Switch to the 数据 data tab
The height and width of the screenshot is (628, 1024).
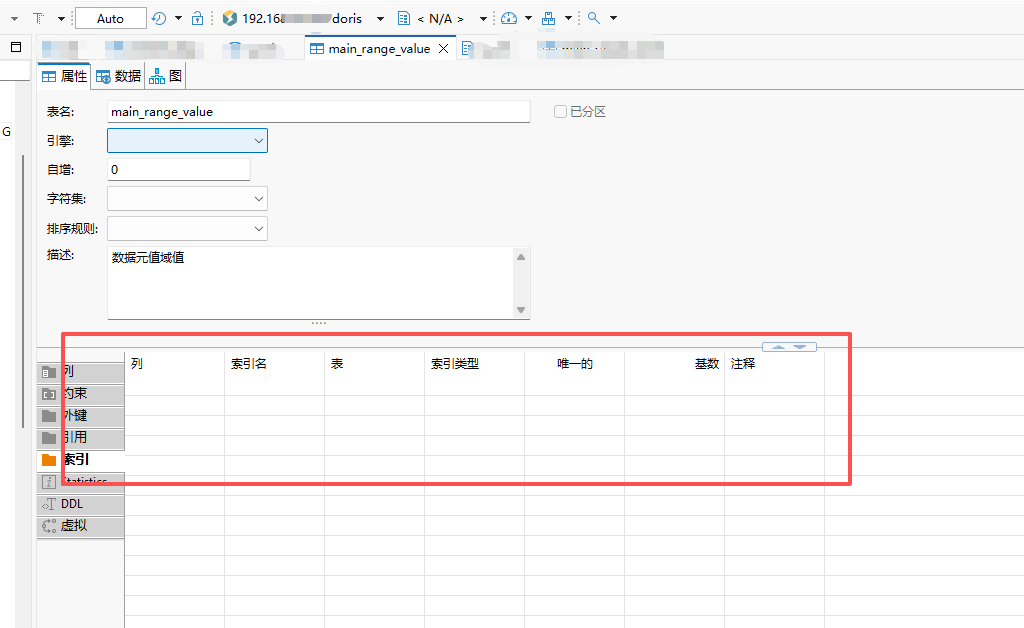pyautogui.click(x=118, y=76)
